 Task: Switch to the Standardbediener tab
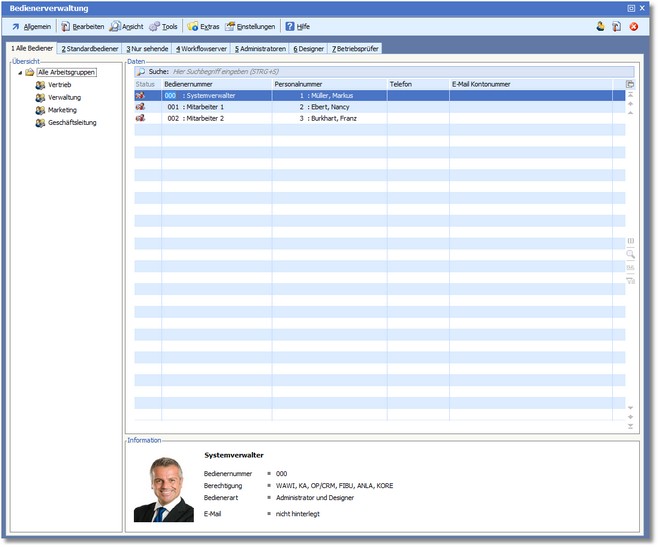click(90, 48)
